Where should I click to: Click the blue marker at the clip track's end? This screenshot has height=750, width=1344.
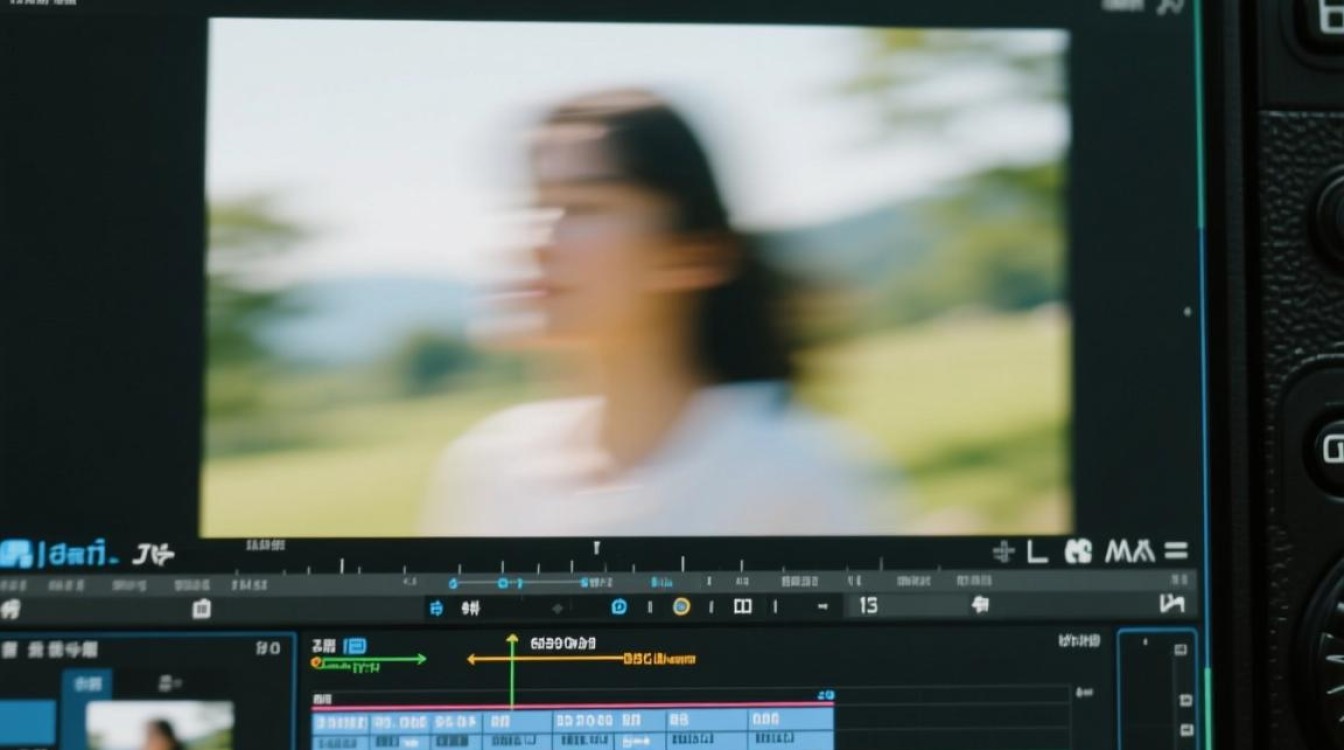(825, 695)
